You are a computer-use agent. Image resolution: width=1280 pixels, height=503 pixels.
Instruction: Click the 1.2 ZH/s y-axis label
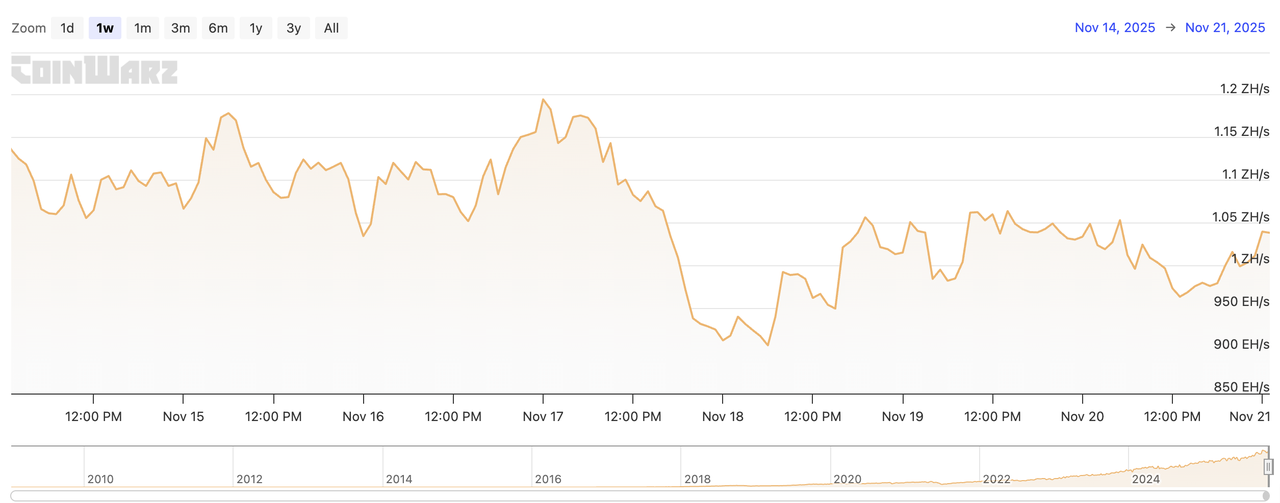[x=1244, y=89]
